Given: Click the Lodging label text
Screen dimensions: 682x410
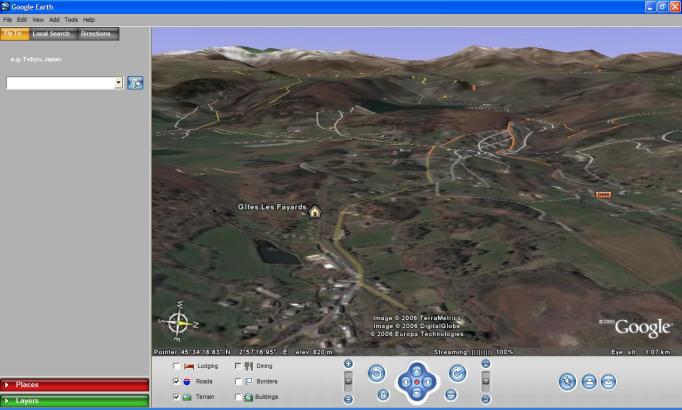Looking at the screenshot, I should (207, 366).
